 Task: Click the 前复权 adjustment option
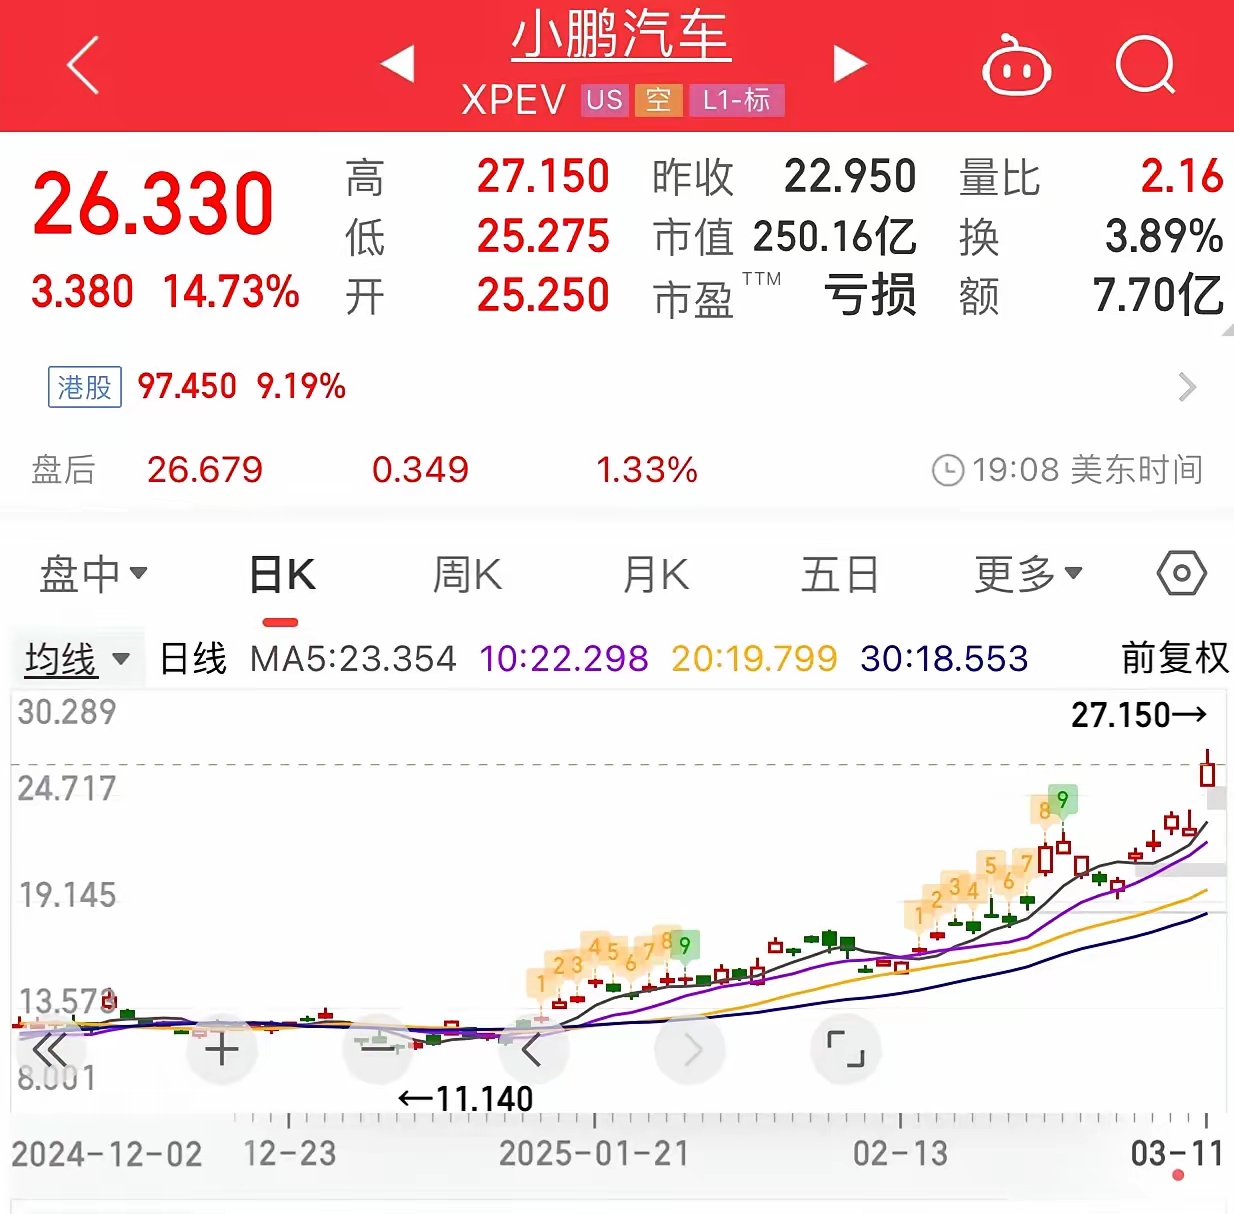tap(1173, 658)
